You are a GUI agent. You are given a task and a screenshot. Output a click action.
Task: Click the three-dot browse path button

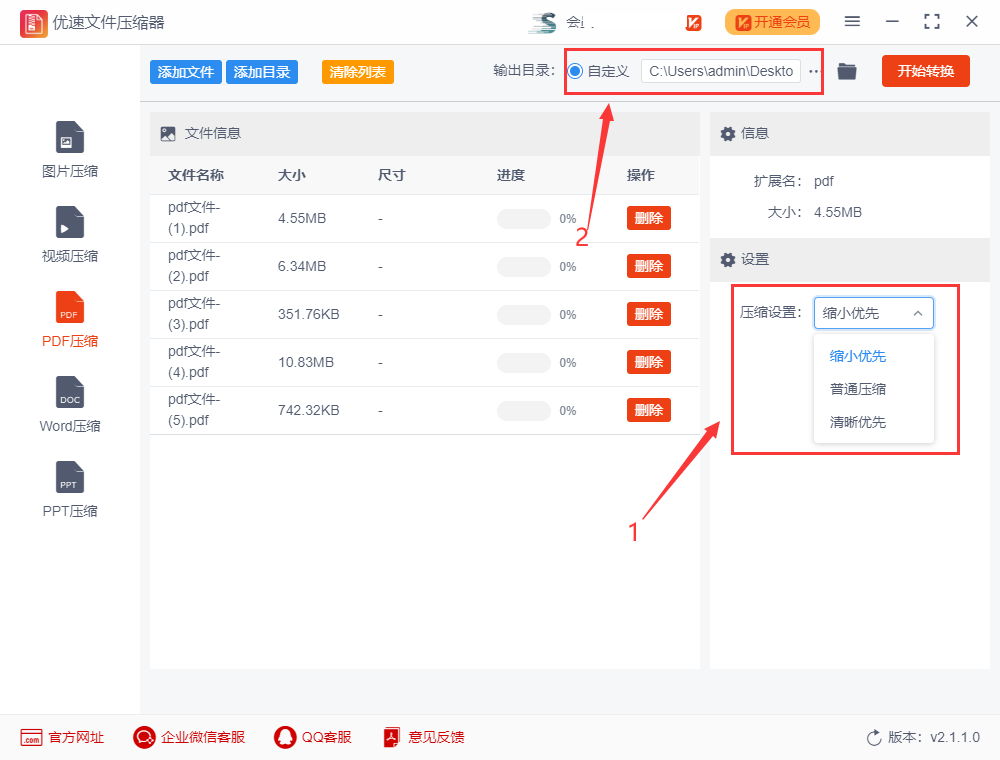tap(813, 71)
